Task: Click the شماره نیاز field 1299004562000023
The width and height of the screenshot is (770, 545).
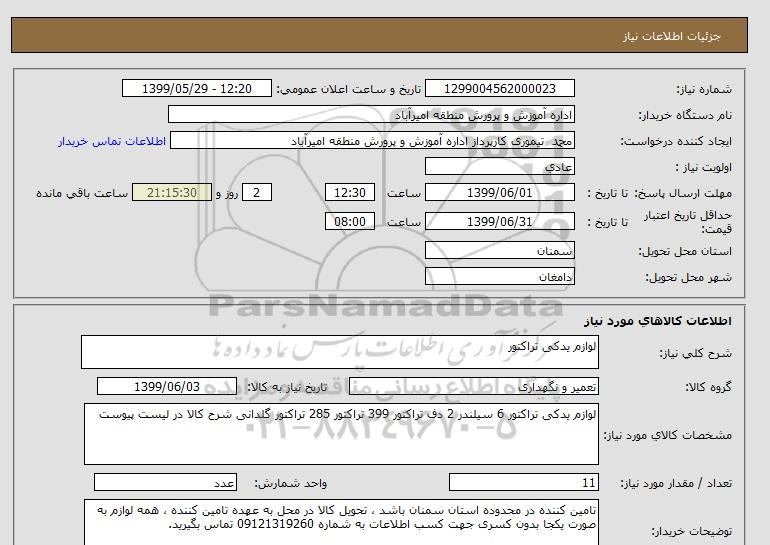Action: [499, 88]
